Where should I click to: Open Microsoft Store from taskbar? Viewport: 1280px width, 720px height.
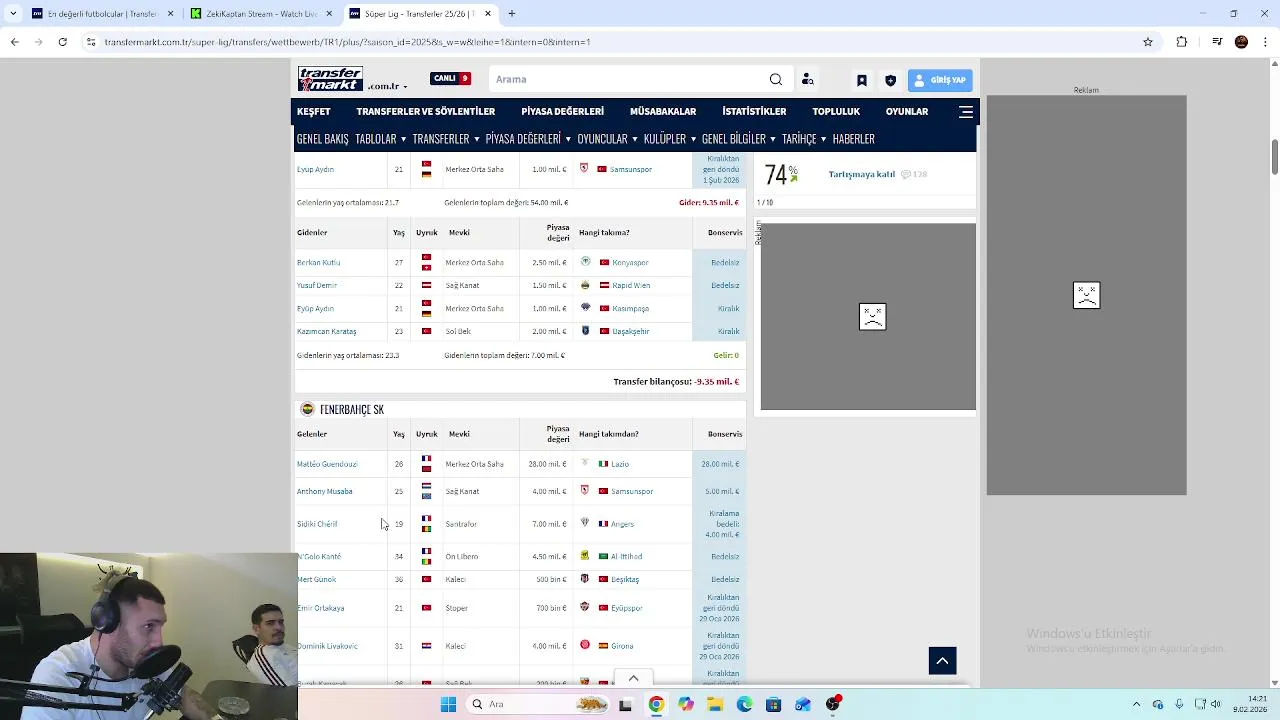(773, 704)
